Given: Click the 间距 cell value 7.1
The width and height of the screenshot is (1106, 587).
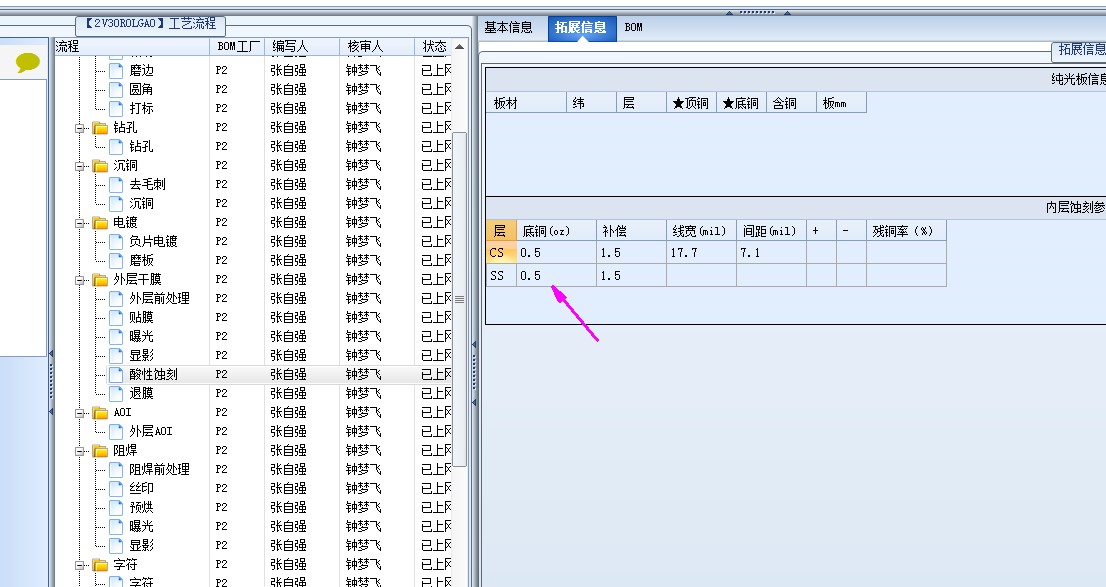Looking at the screenshot, I should coord(771,253).
